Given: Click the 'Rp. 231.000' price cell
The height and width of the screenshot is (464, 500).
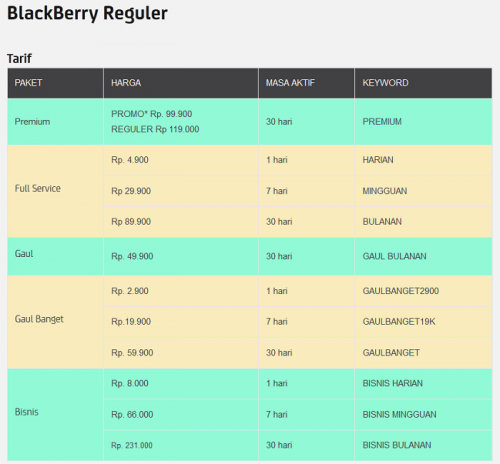Looking at the screenshot, I should (x=181, y=446).
